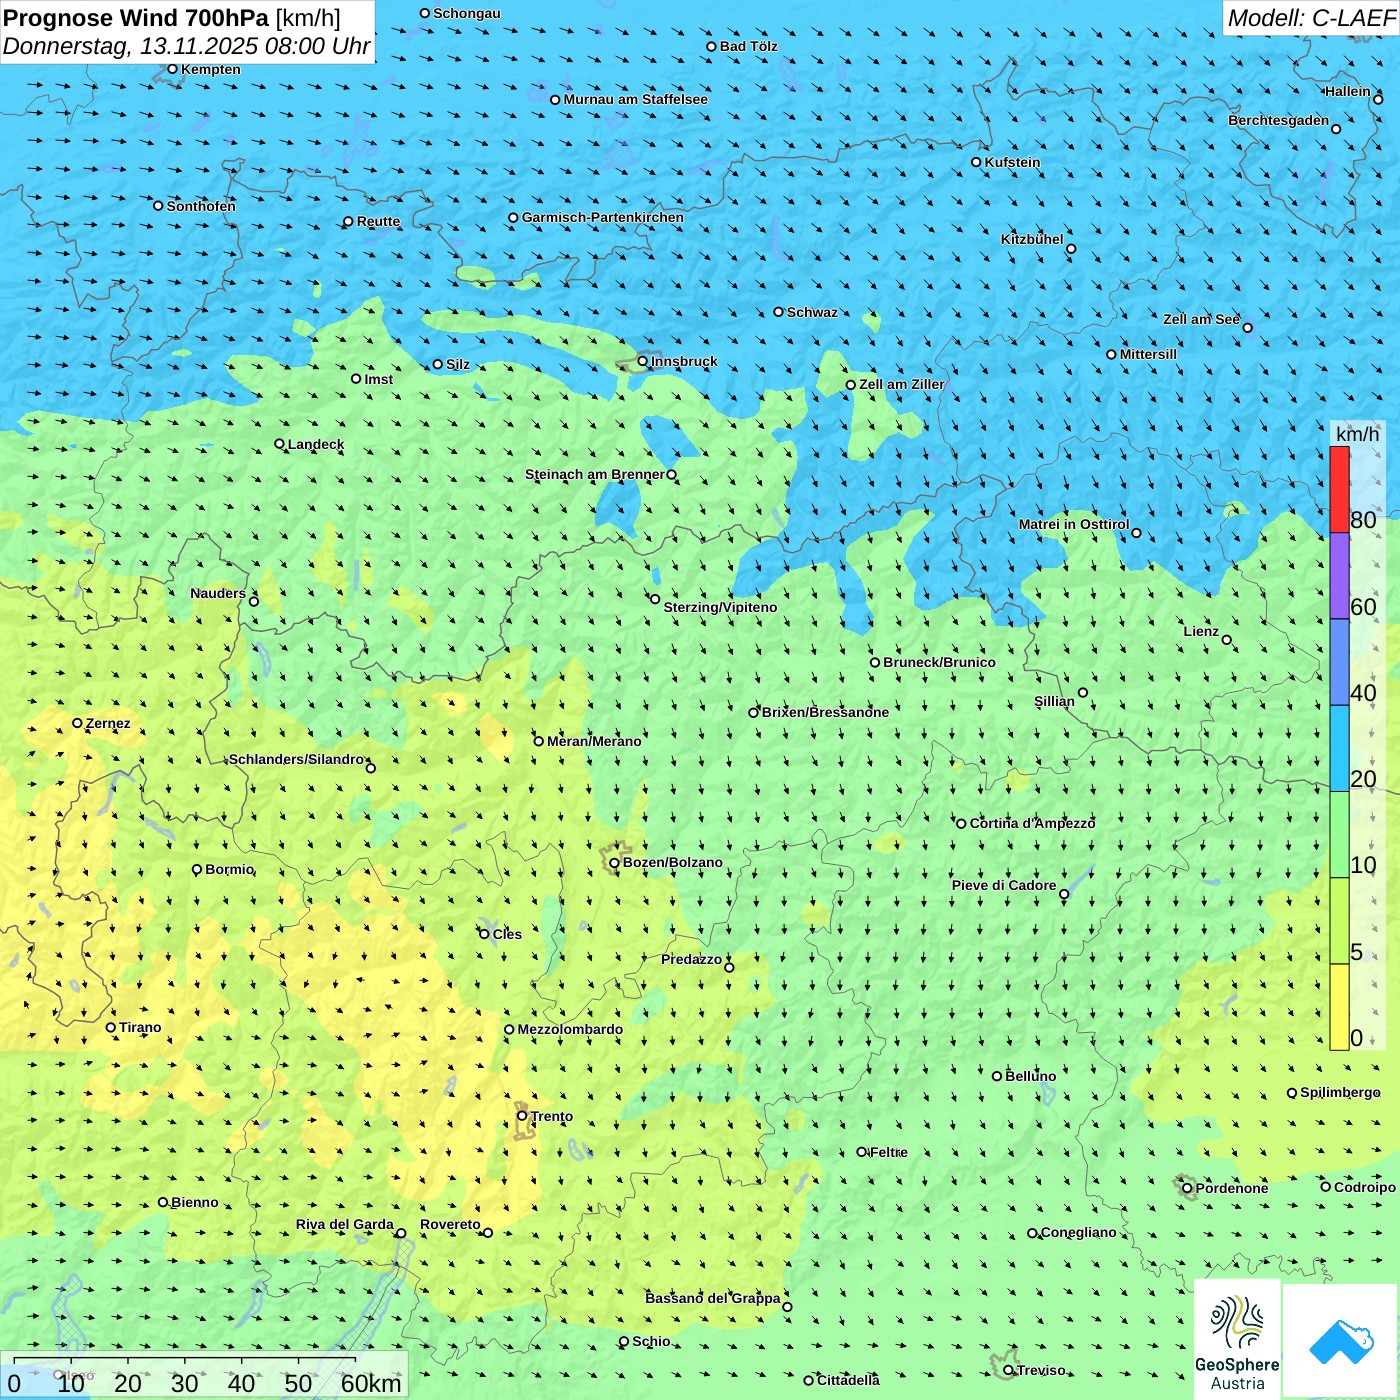Click the blue cloud arrow logo
1400x1400 pixels.
pyautogui.click(x=1341, y=1341)
